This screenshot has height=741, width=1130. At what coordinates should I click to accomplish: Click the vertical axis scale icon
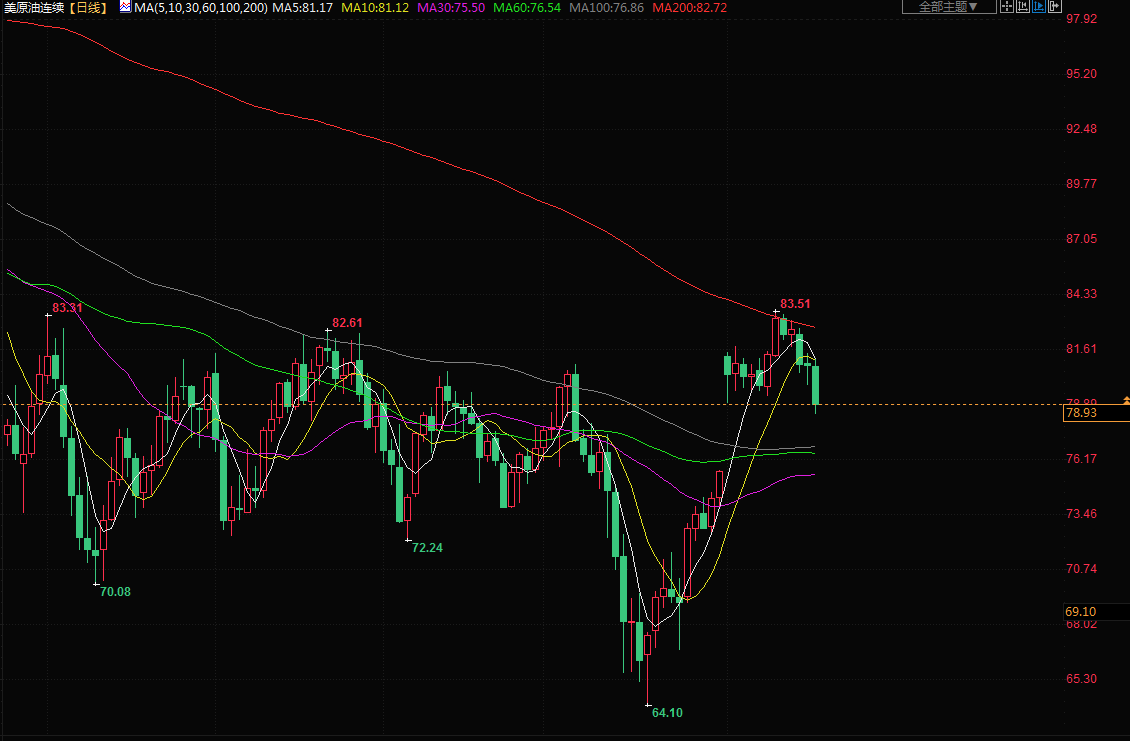point(1023,7)
